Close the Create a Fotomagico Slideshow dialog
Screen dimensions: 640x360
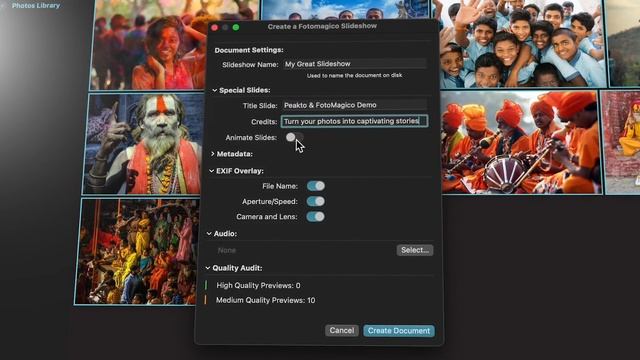pos(215,27)
